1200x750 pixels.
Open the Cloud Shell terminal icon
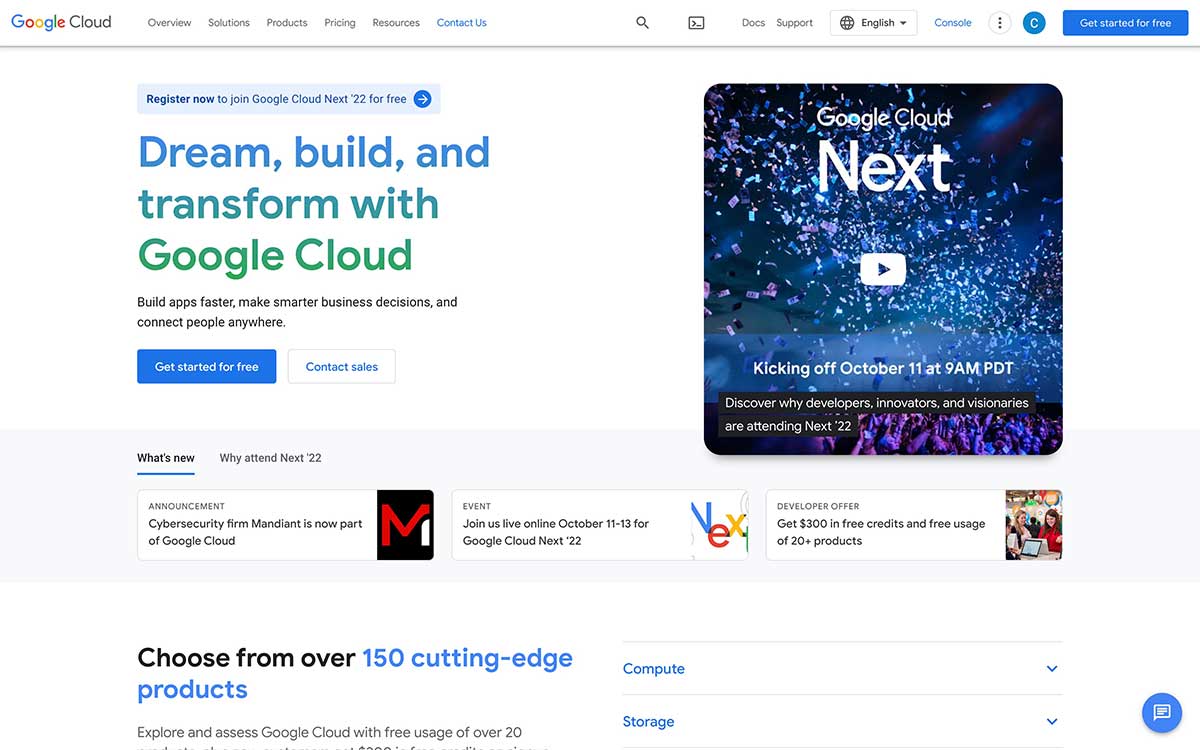tap(696, 21)
